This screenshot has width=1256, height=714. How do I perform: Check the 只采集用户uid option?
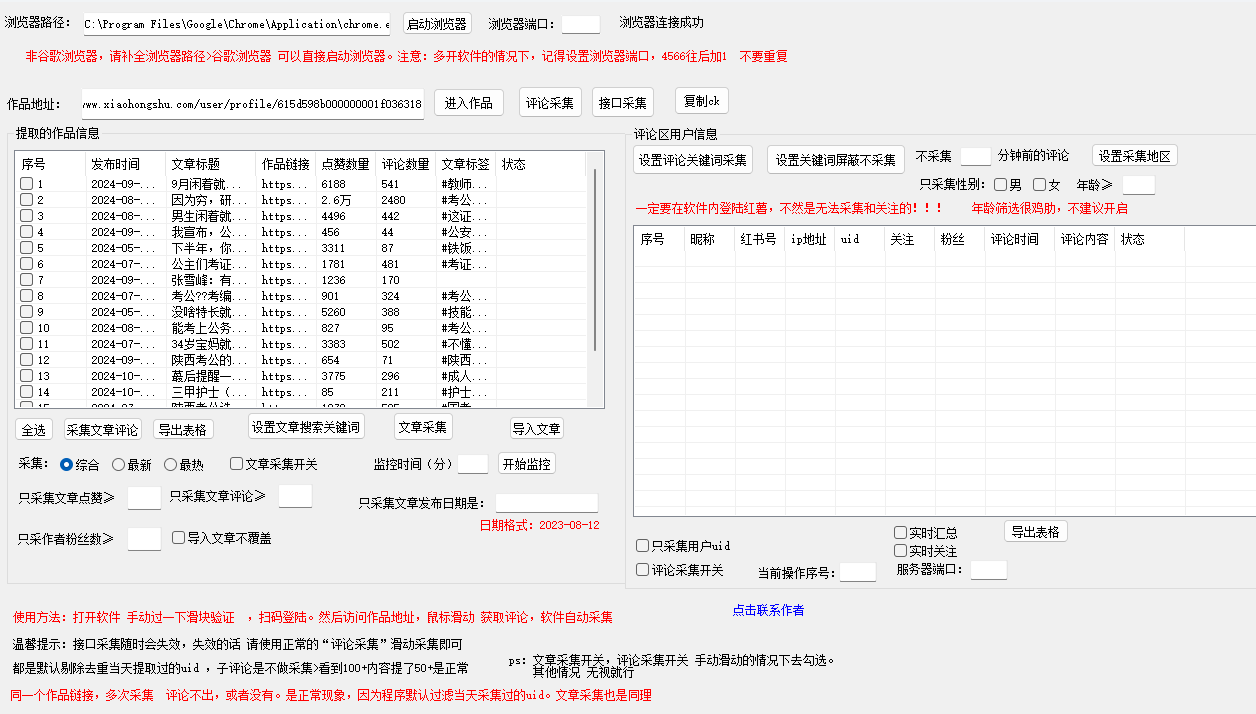pyautogui.click(x=643, y=546)
